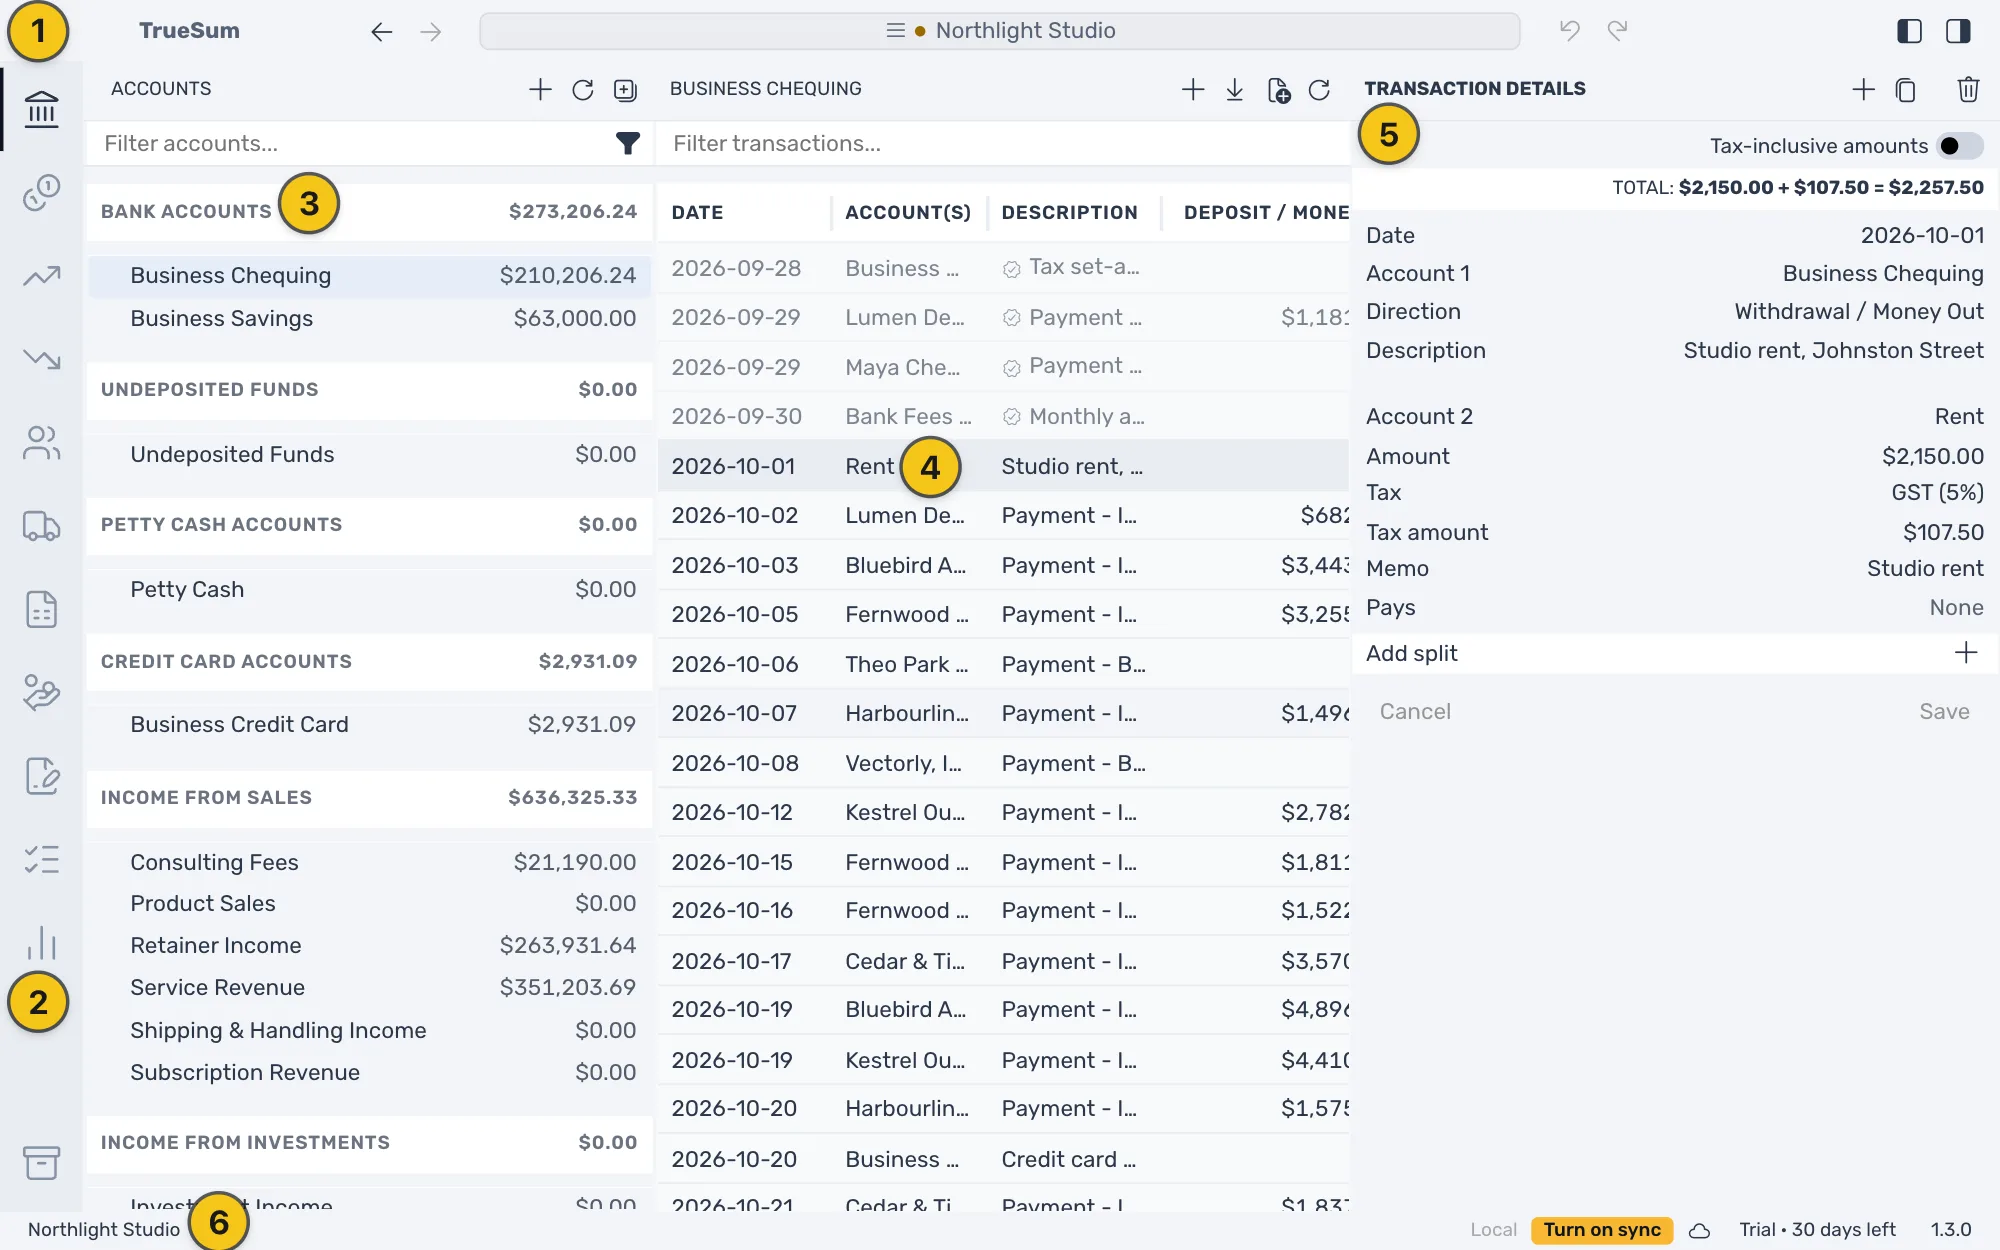
Task: Add a new Business Chequing transaction
Action: tap(1192, 89)
